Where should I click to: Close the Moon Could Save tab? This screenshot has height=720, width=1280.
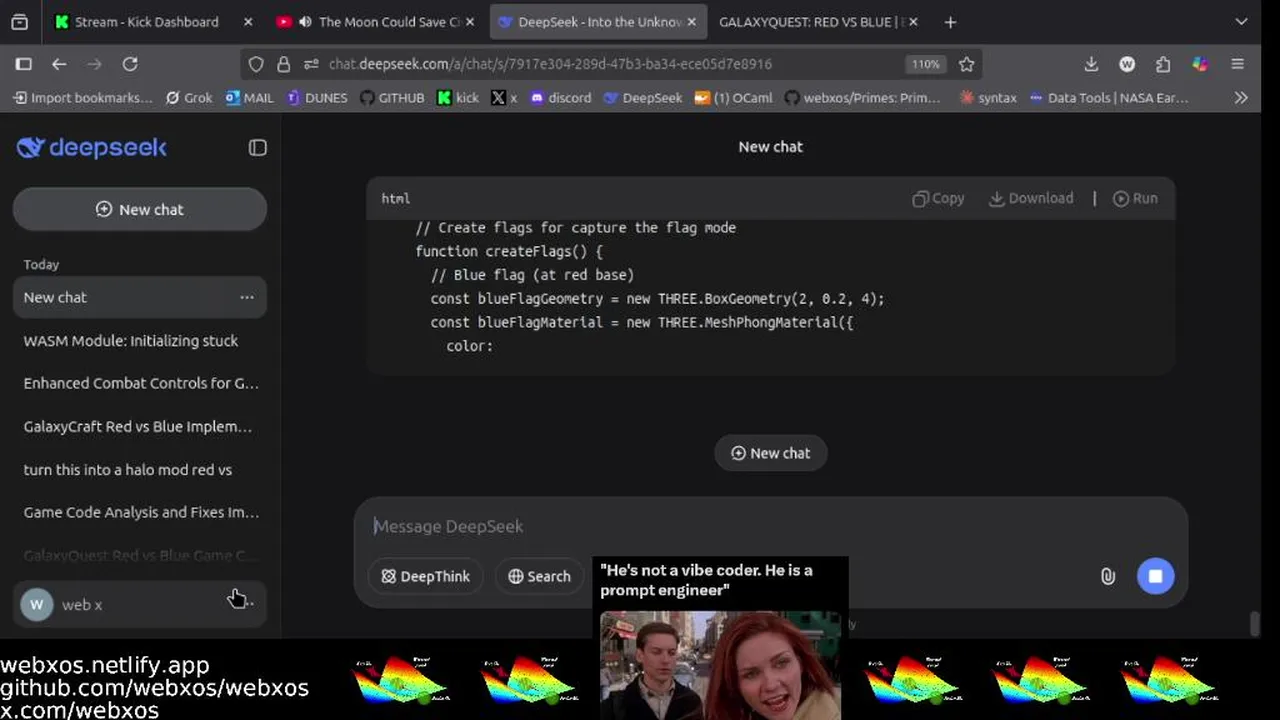[470, 21]
